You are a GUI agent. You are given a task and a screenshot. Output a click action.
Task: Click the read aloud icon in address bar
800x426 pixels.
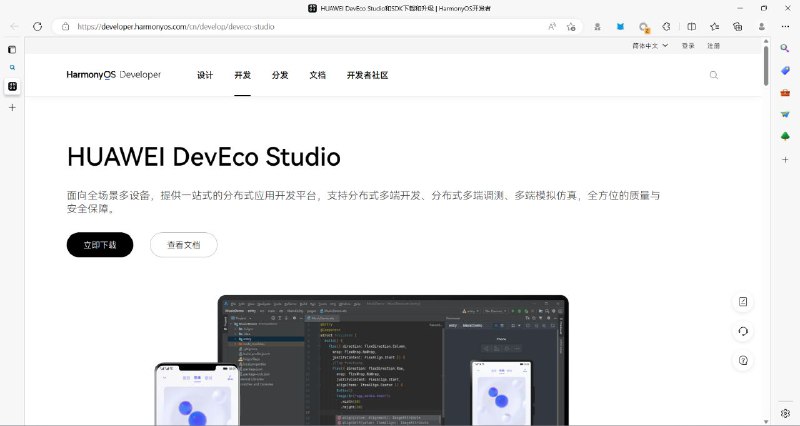(x=552, y=27)
